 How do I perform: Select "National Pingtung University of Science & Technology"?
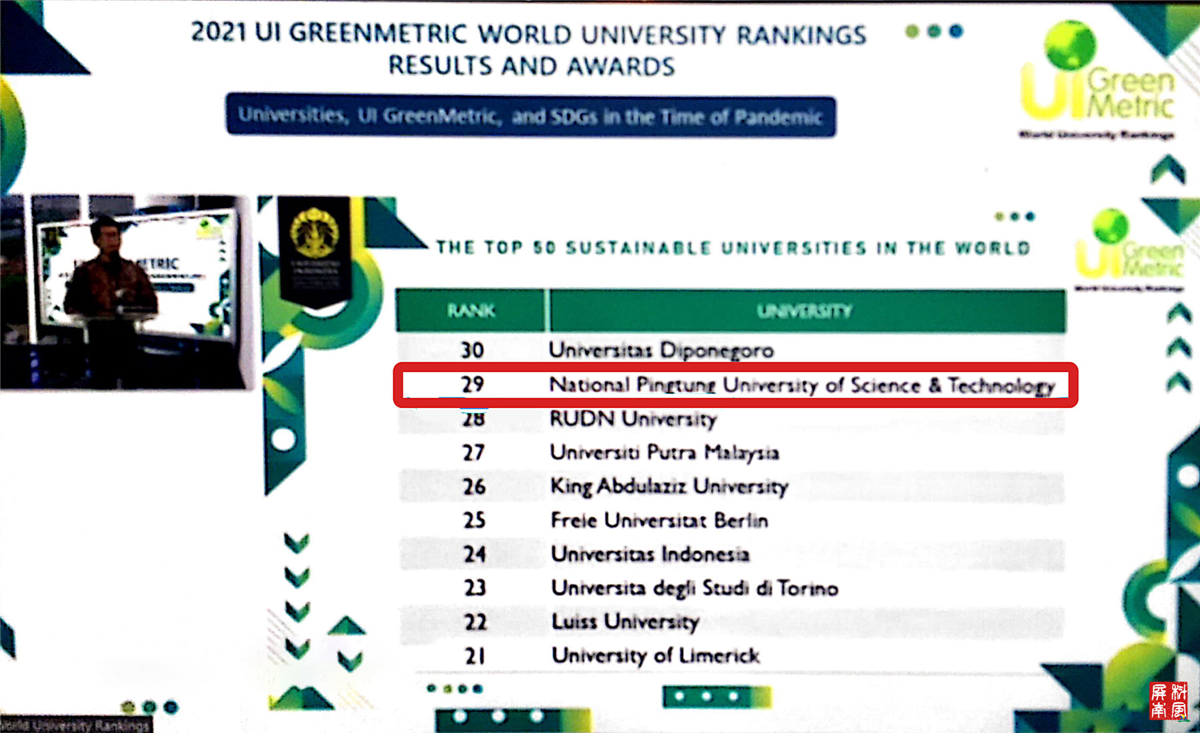pyautogui.click(x=802, y=386)
